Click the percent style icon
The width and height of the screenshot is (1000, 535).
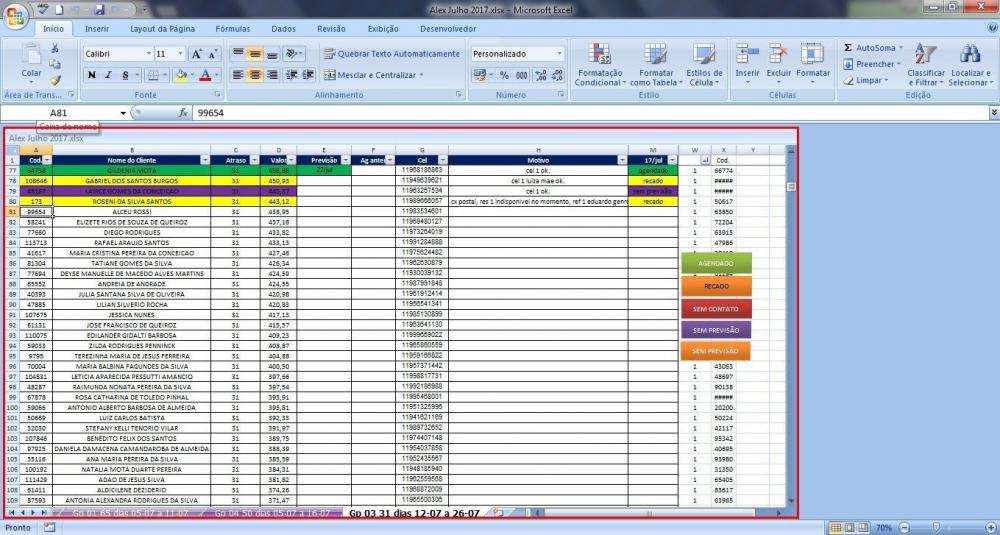pyautogui.click(x=504, y=75)
